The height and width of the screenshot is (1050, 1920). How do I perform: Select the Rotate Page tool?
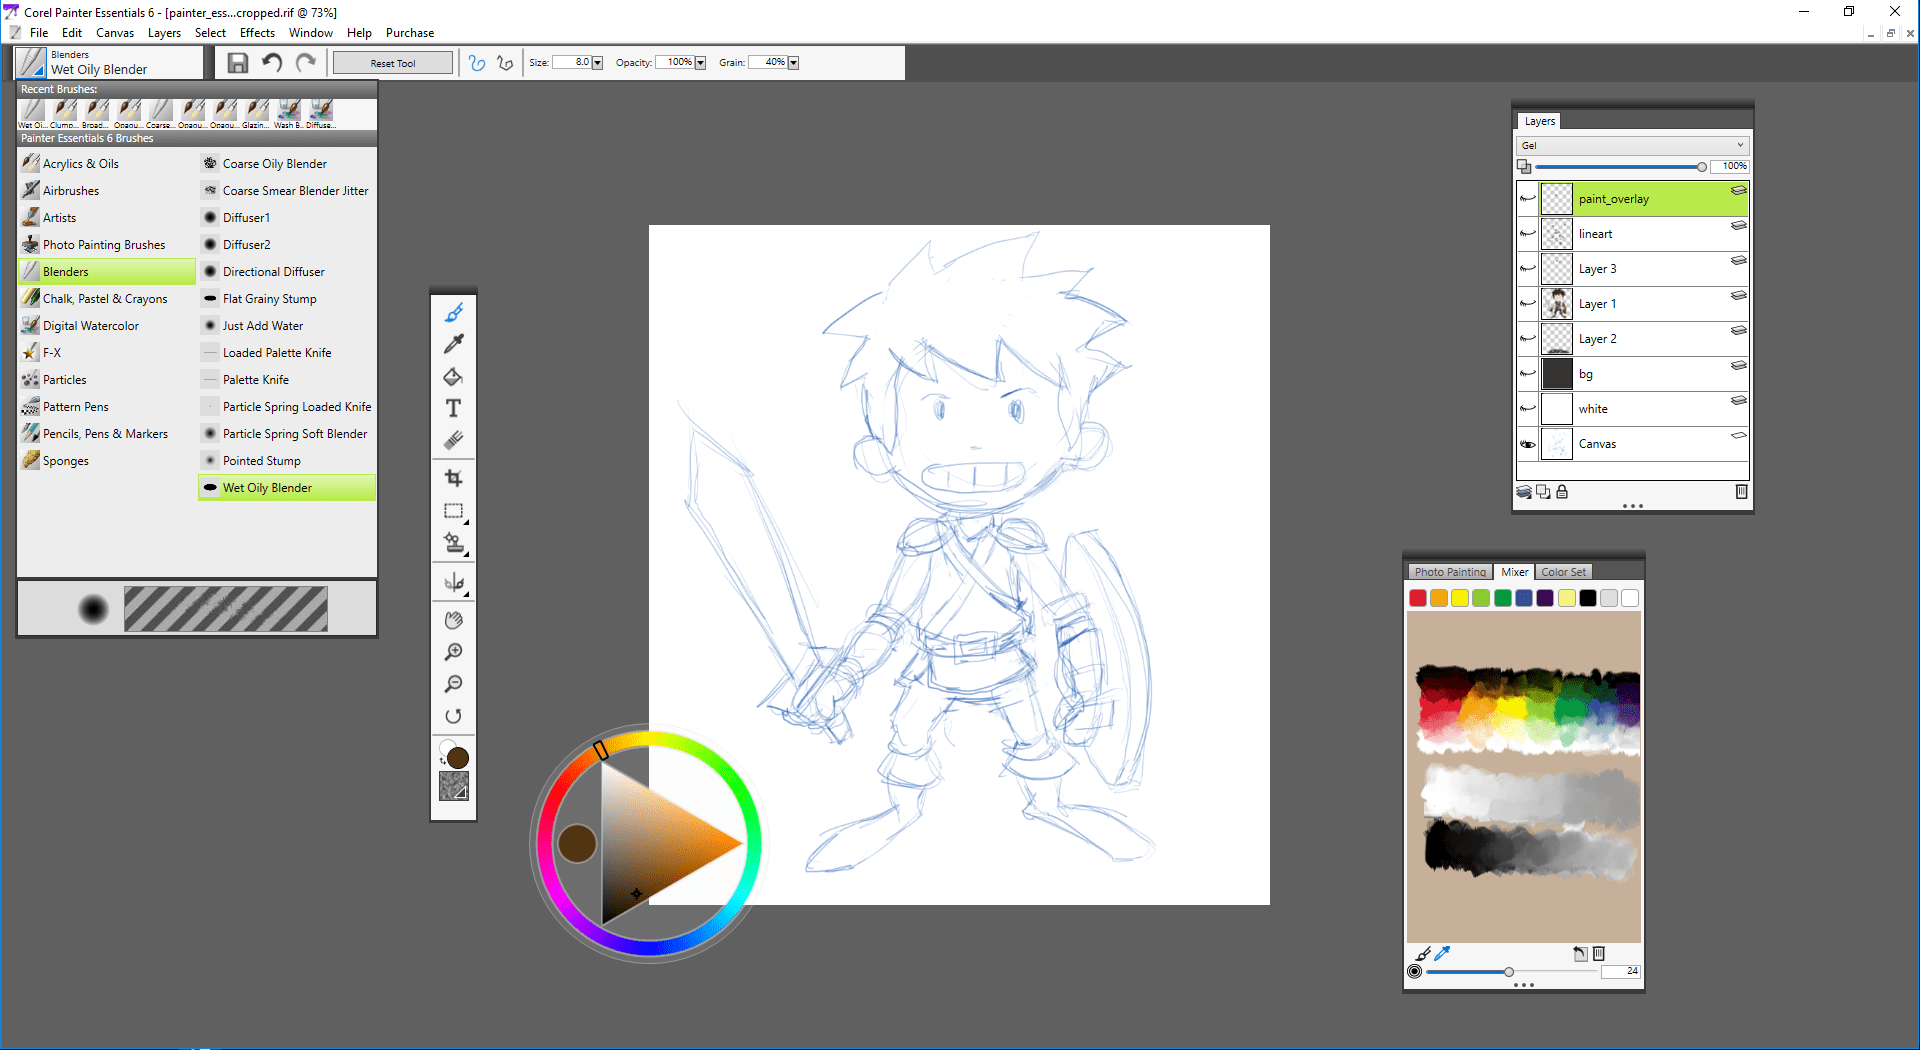tap(453, 716)
